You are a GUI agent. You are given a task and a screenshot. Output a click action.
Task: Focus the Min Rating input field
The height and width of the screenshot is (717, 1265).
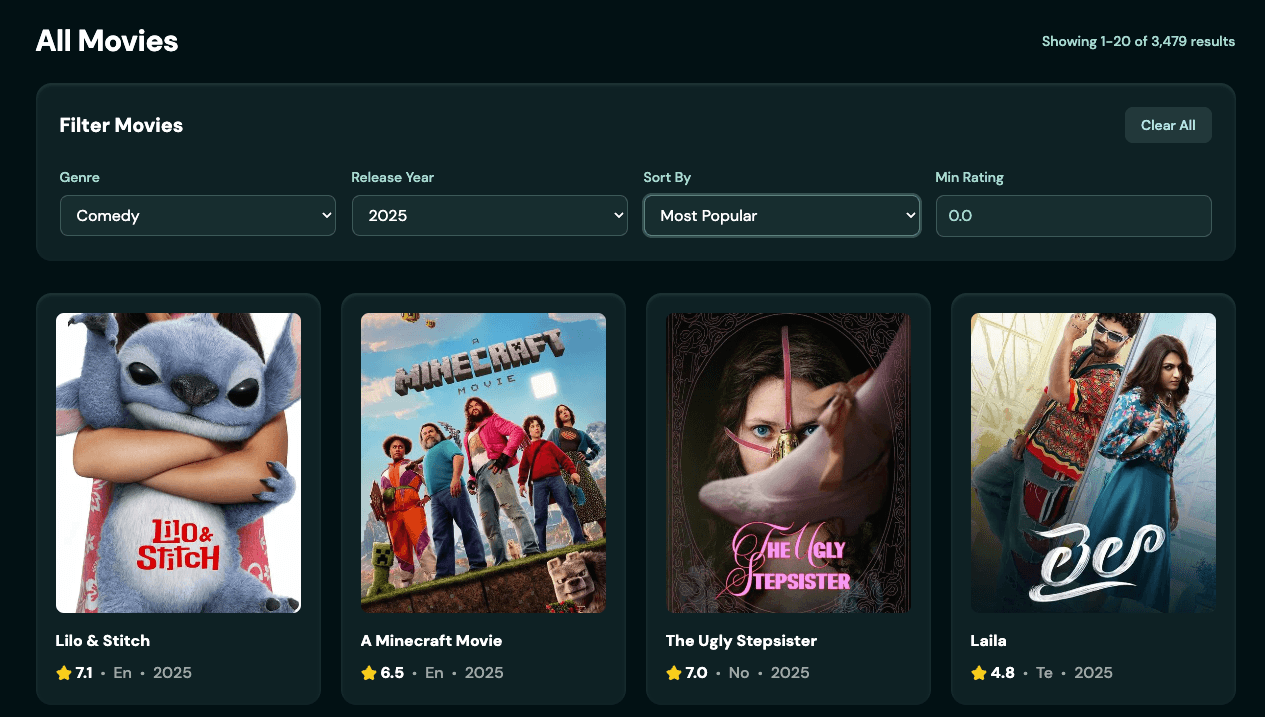[1073, 216]
